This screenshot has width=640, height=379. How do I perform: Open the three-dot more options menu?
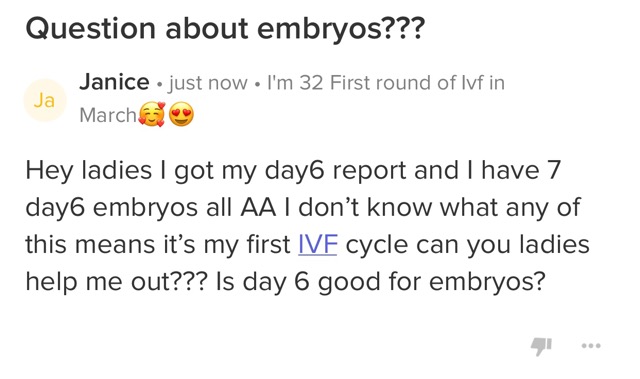click(x=591, y=346)
